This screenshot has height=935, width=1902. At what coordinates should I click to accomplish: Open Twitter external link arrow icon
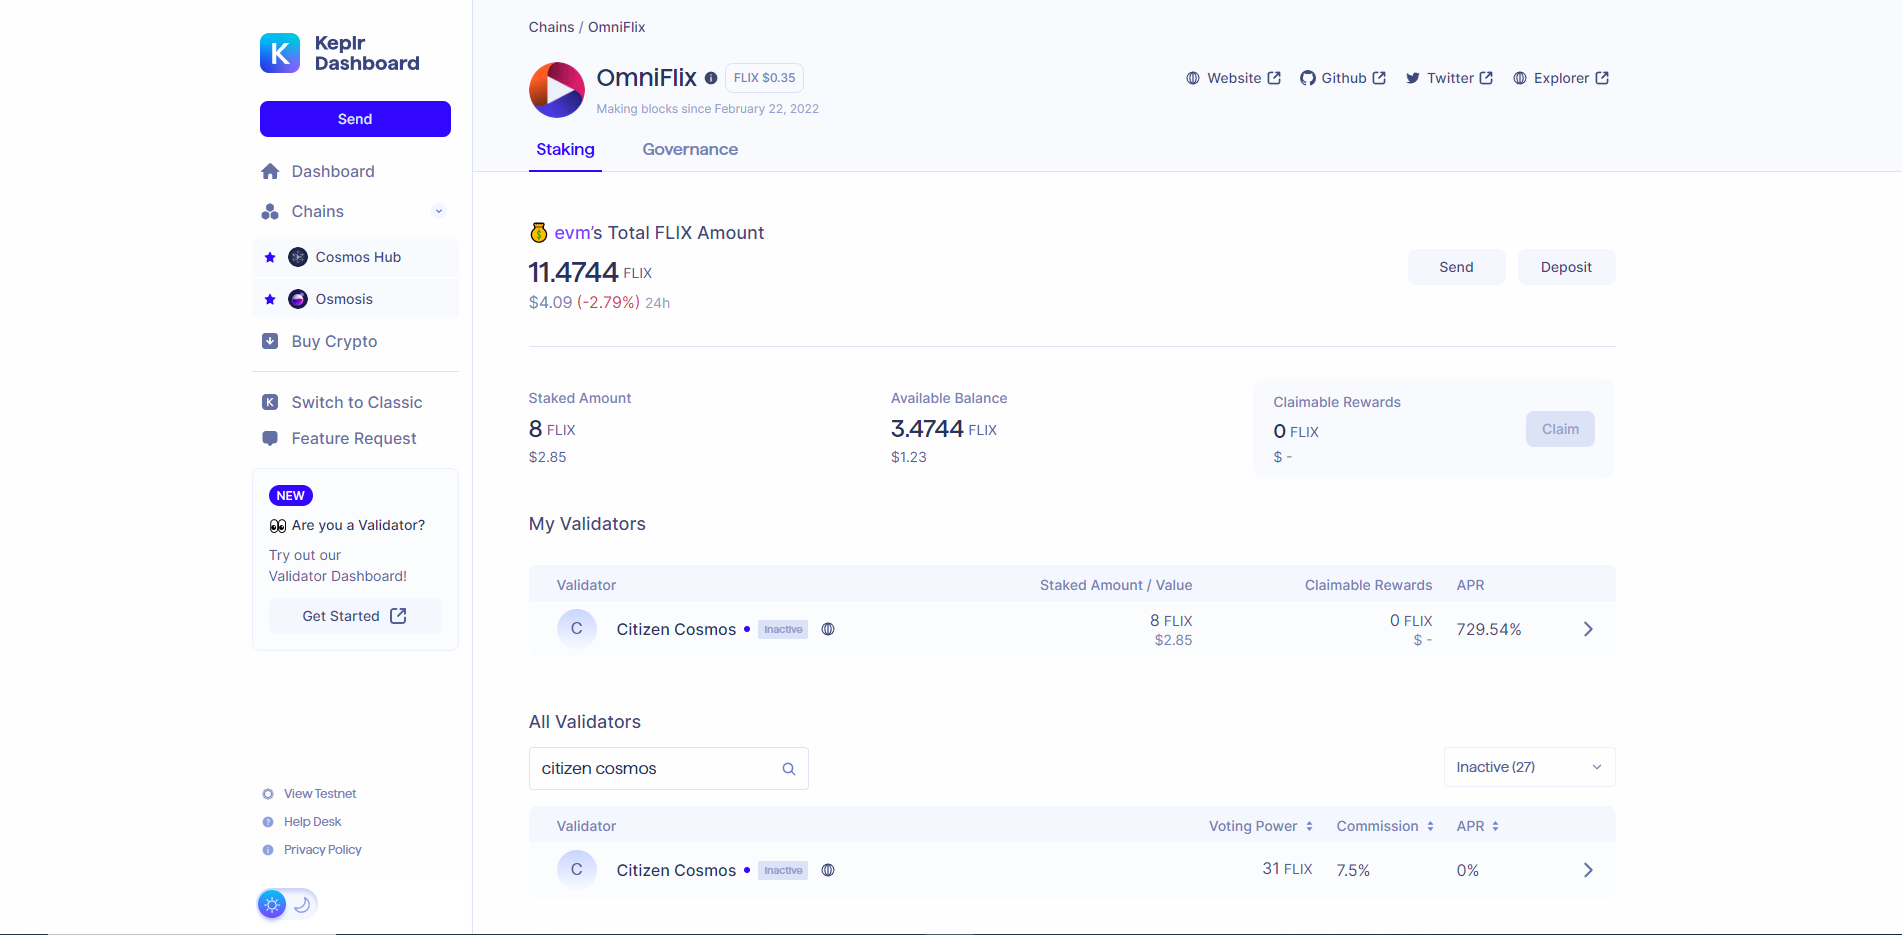tap(1486, 78)
